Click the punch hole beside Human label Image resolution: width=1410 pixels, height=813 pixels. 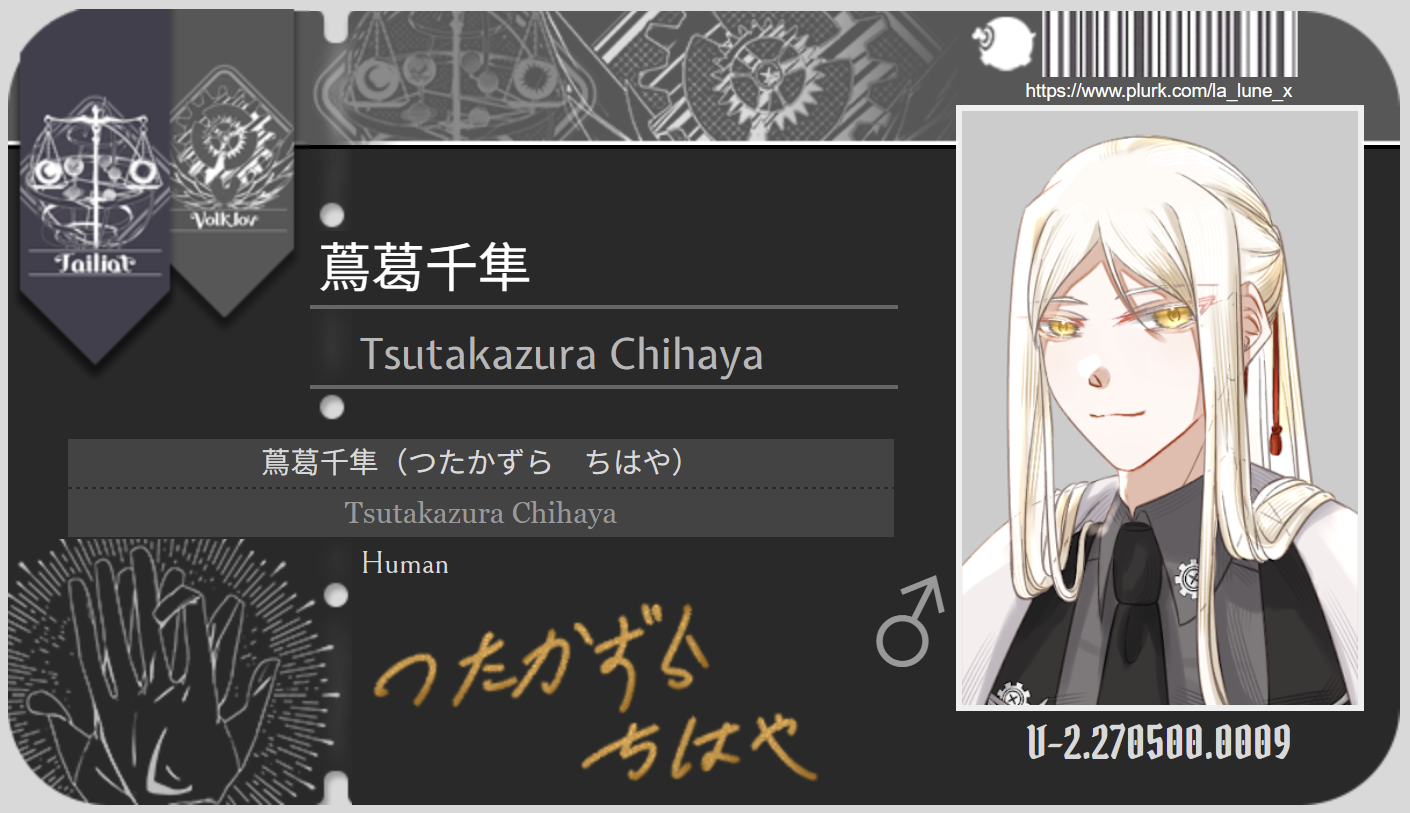(337, 594)
